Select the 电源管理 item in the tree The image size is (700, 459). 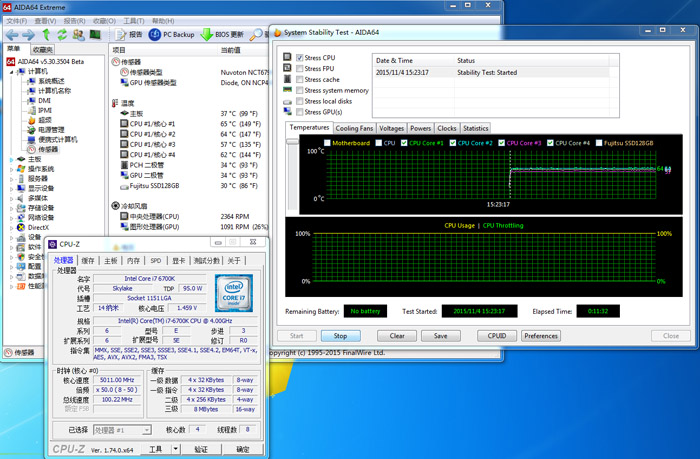50,129
